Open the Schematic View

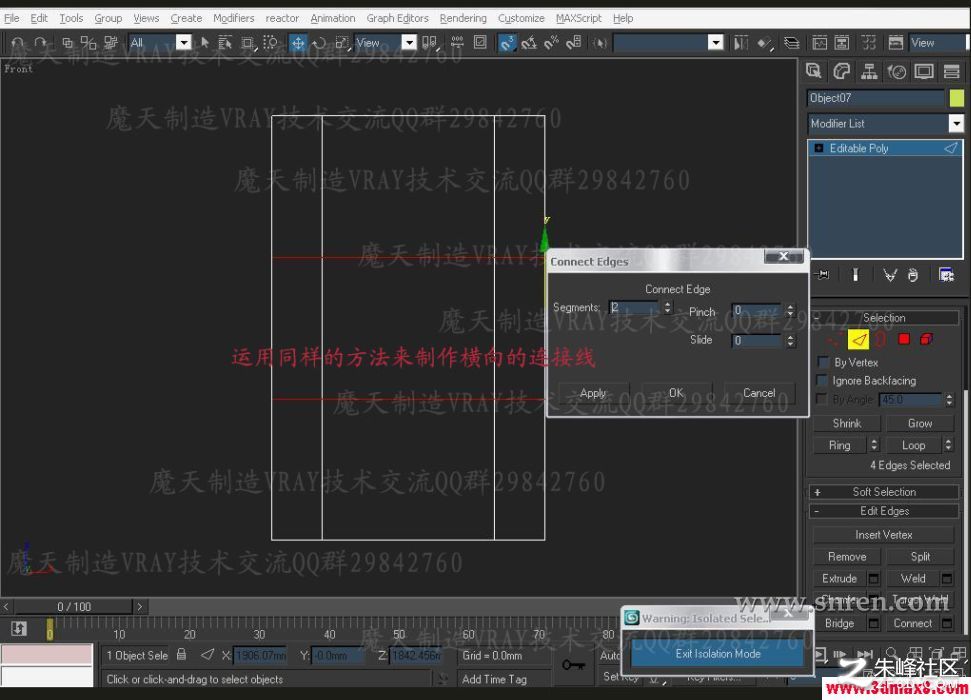(842, 43)
